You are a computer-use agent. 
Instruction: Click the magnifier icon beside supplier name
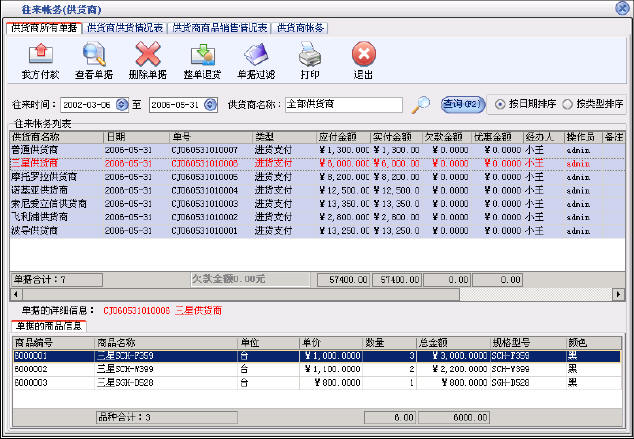[x=422, y=104]
